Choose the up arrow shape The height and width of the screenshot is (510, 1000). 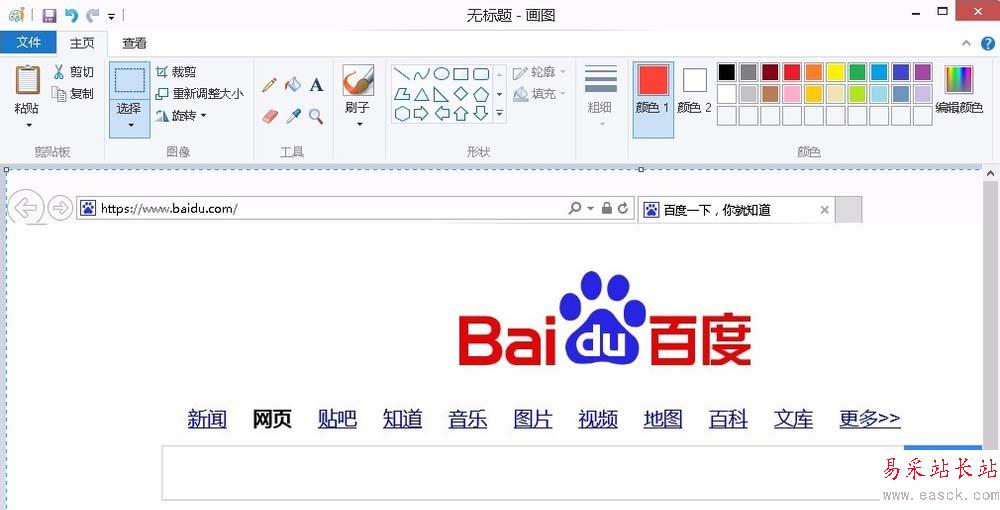[460, 114]
